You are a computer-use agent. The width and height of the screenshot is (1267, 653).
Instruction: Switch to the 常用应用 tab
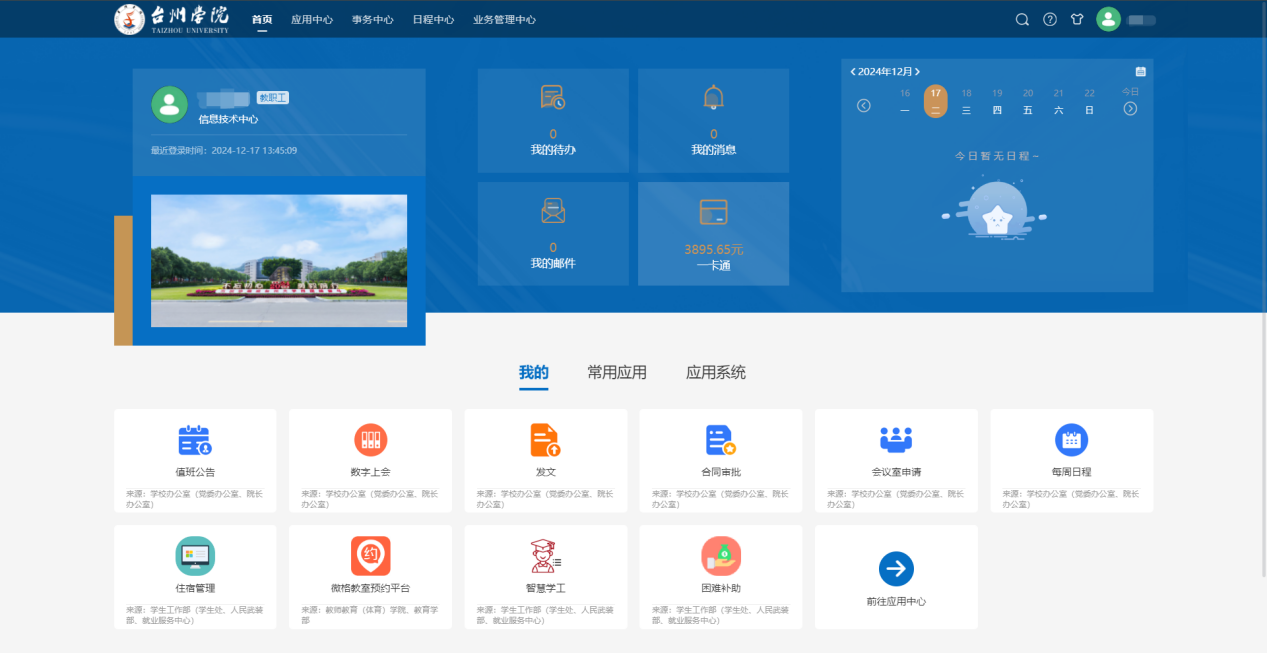point(617,373)
